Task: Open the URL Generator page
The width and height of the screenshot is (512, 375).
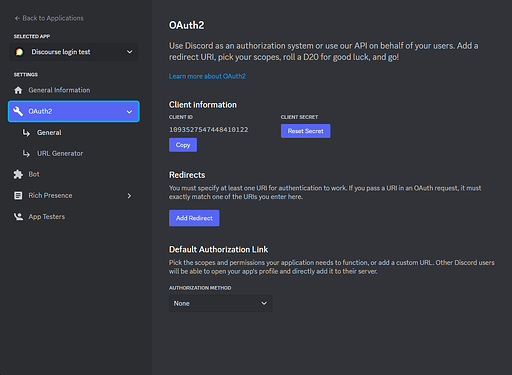Action: click(60, 153)
